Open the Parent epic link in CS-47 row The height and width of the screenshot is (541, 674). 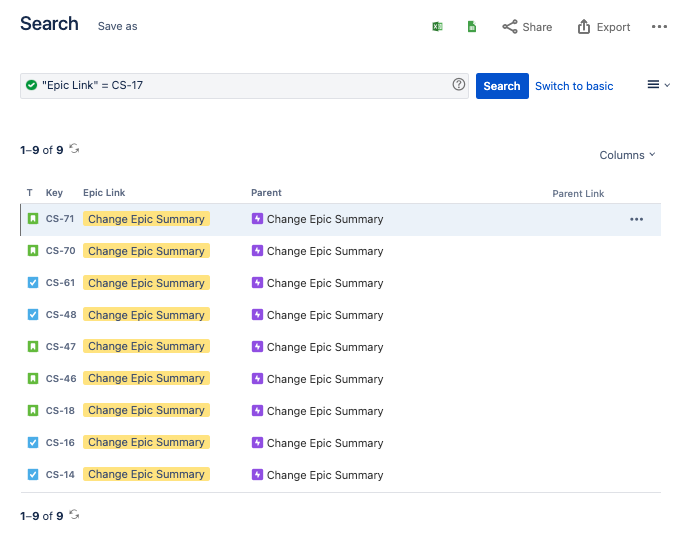325,347
